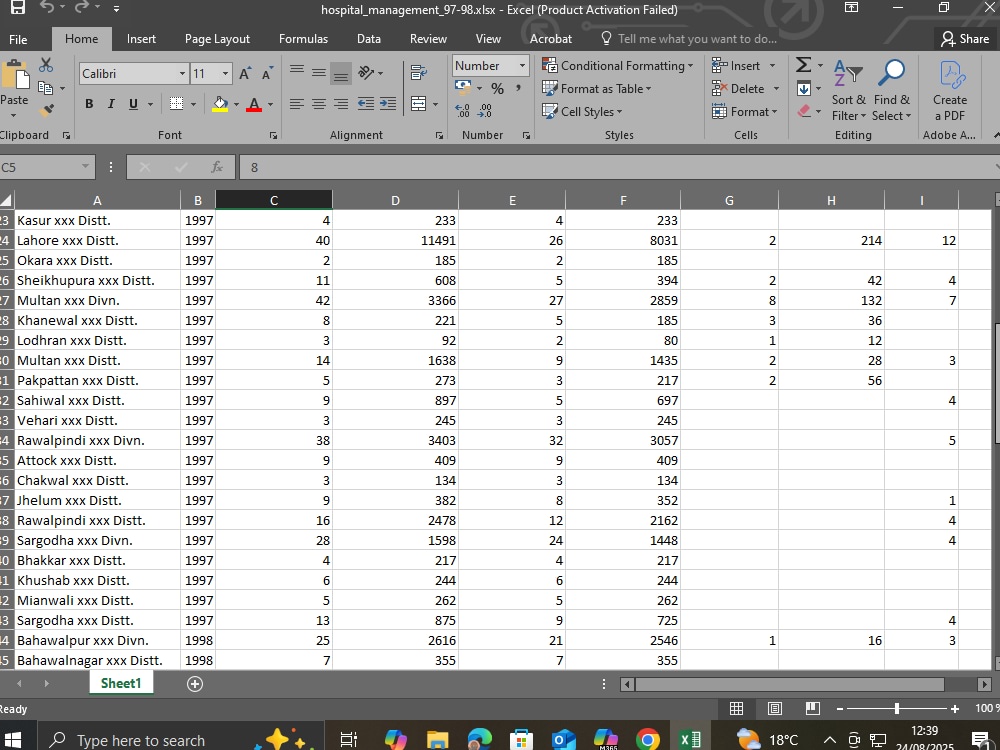
Task: Open Chrome from the taskbar
Action: click(x=647, y=740)
